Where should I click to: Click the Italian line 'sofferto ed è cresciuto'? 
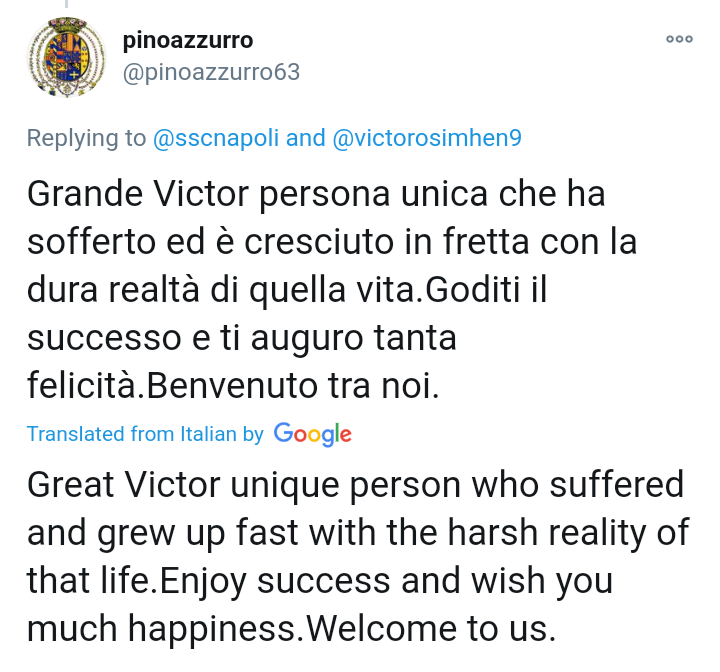click(x=332, y=242)
